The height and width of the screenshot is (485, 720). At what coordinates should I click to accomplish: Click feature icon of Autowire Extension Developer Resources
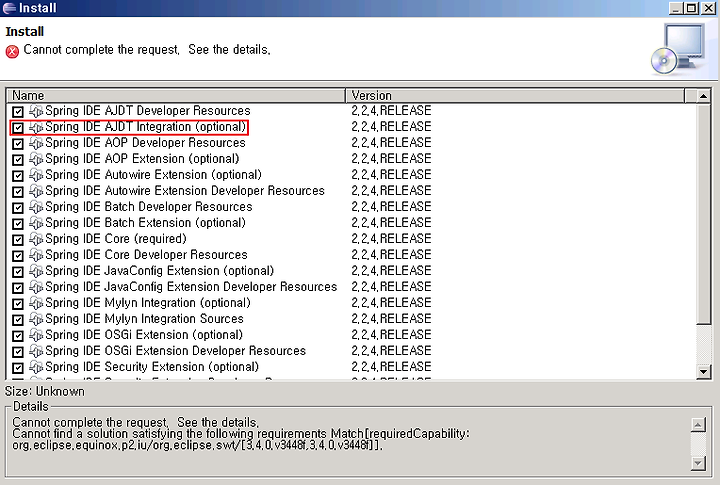[36, 191]
